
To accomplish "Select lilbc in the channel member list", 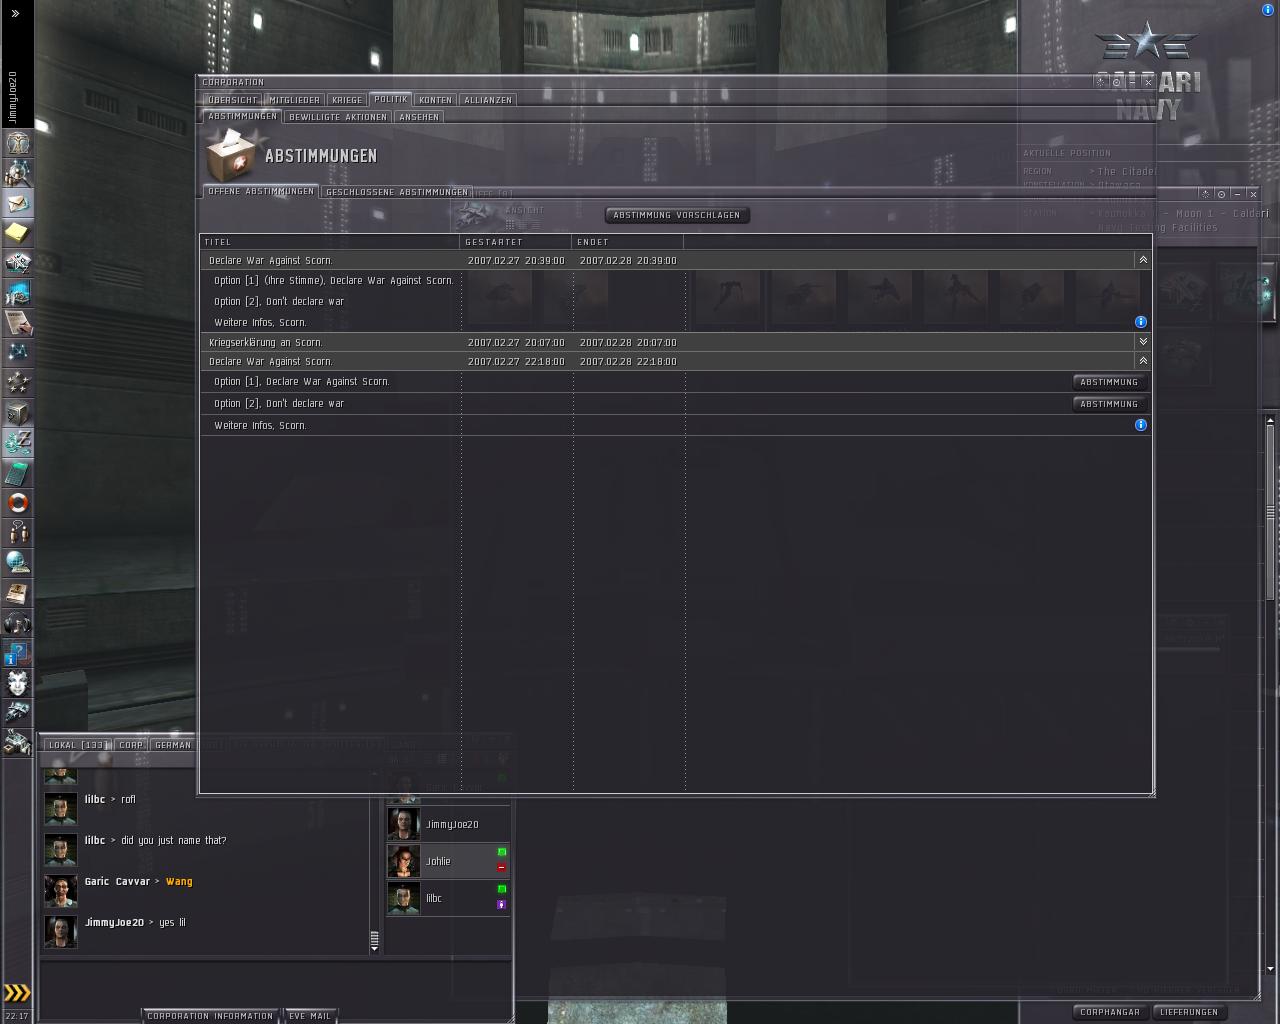I will click(448, 898).
